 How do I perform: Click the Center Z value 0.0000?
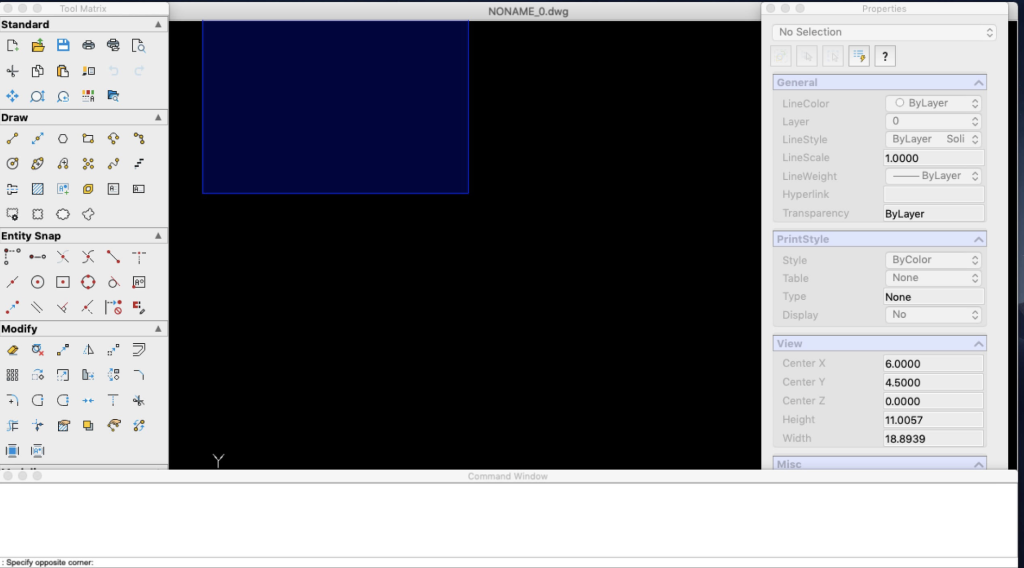click(933, 401)
